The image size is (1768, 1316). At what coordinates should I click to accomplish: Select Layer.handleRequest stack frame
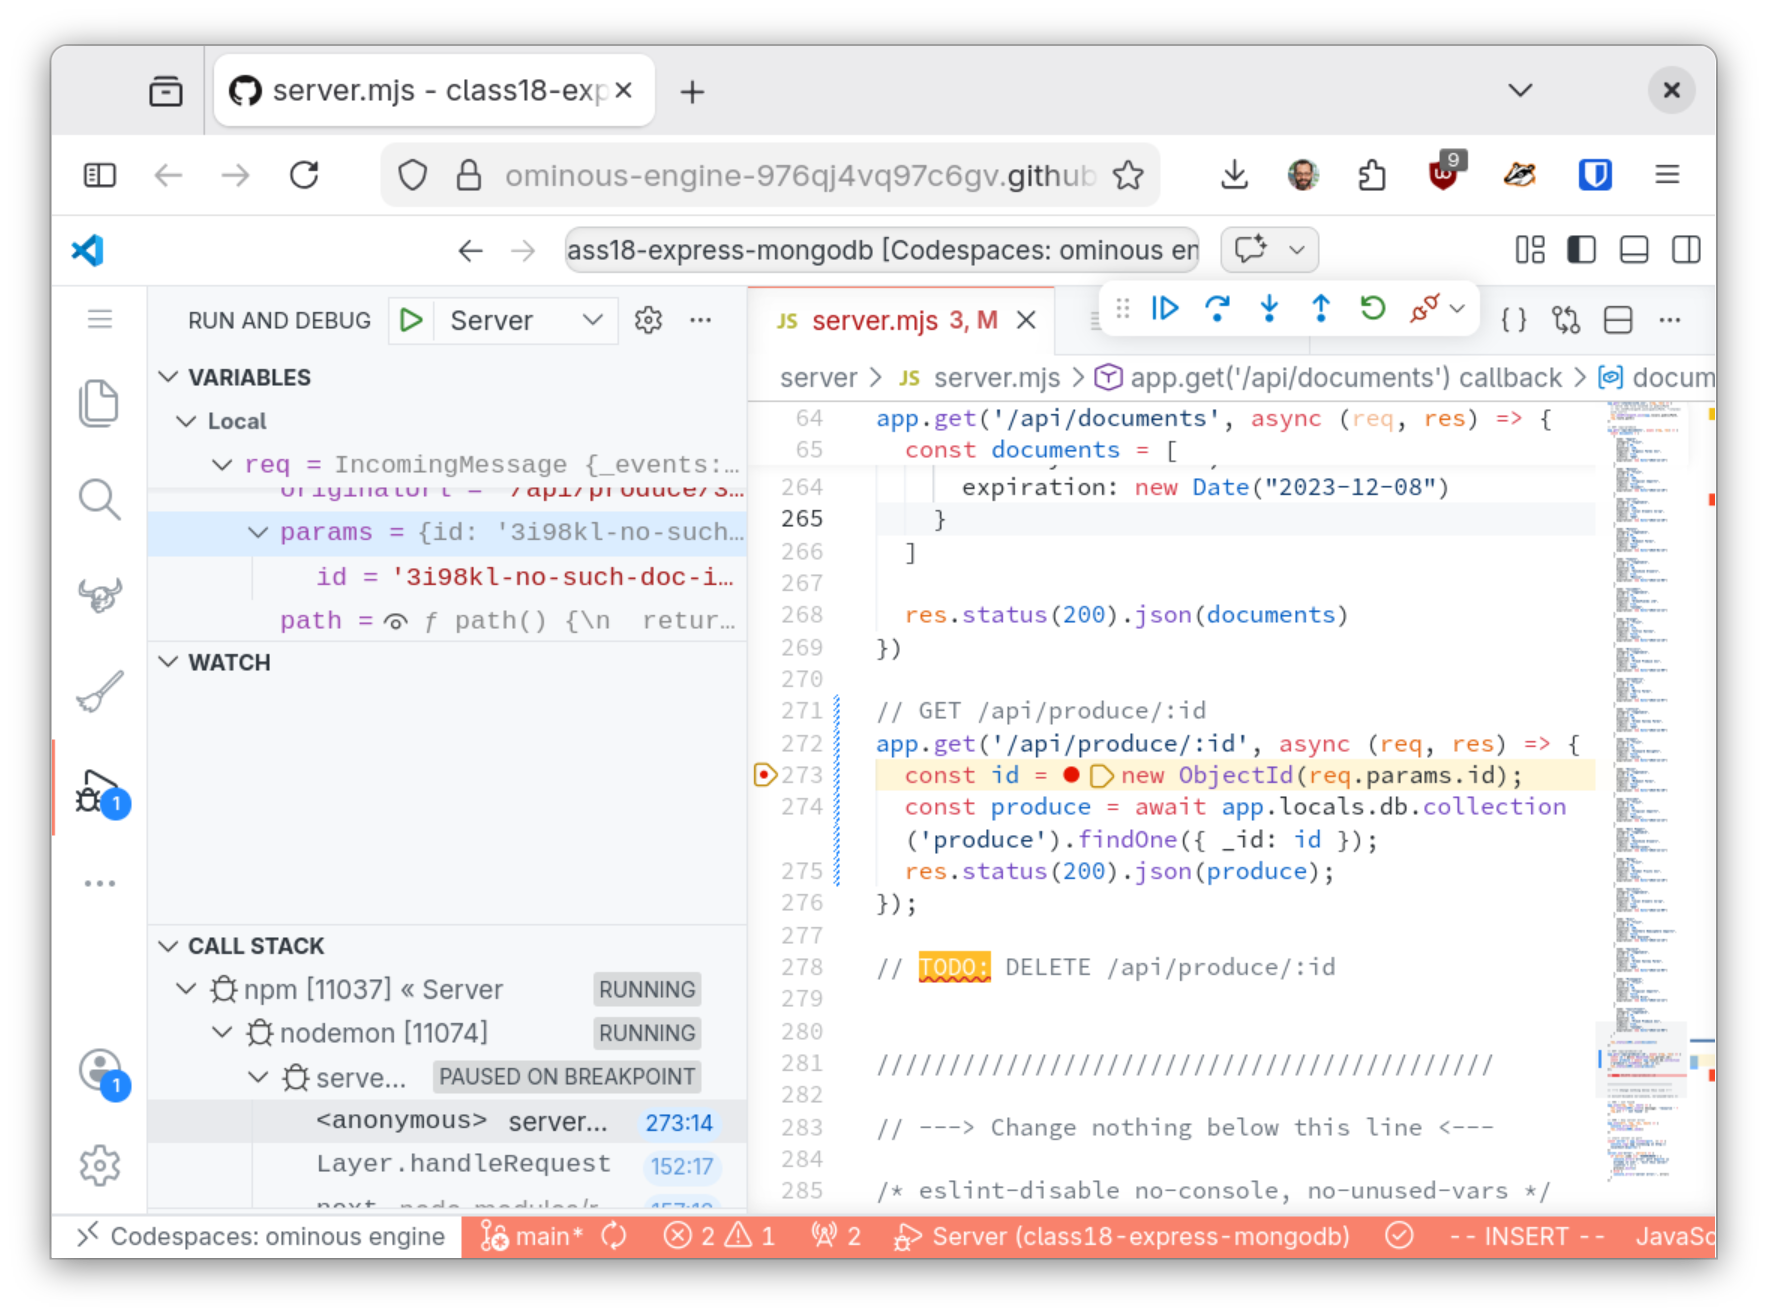[x=463, y=1165]
